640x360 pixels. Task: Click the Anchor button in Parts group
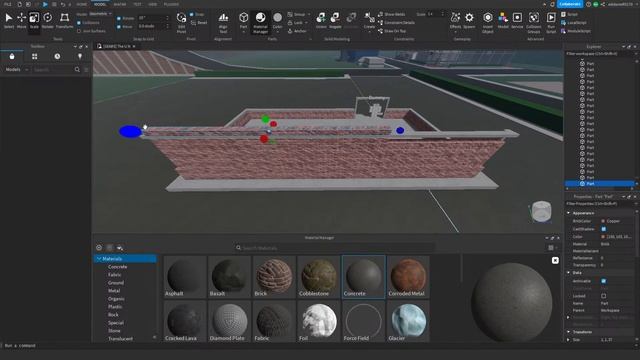coord(298,31)
